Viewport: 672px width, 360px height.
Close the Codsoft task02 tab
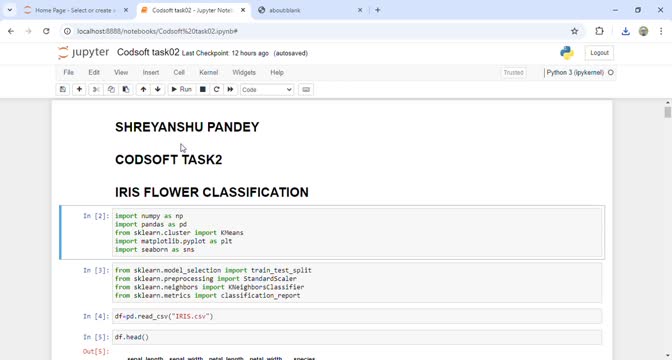(x=243, y=10)
